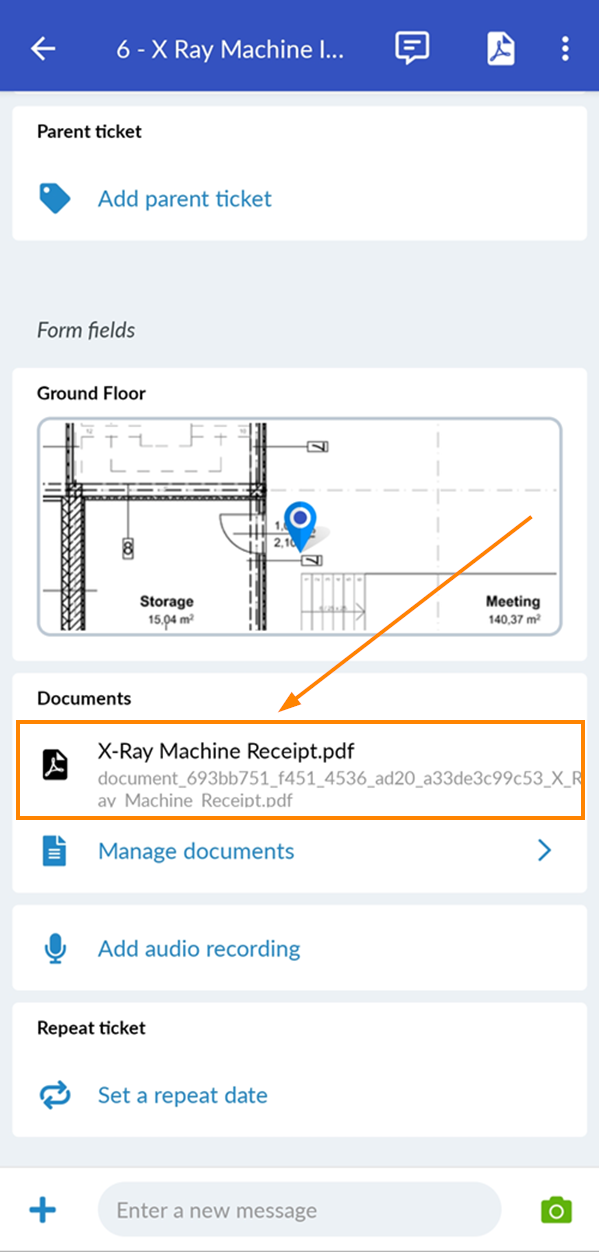Export ticket via PDF icon in header

point(501,48)
